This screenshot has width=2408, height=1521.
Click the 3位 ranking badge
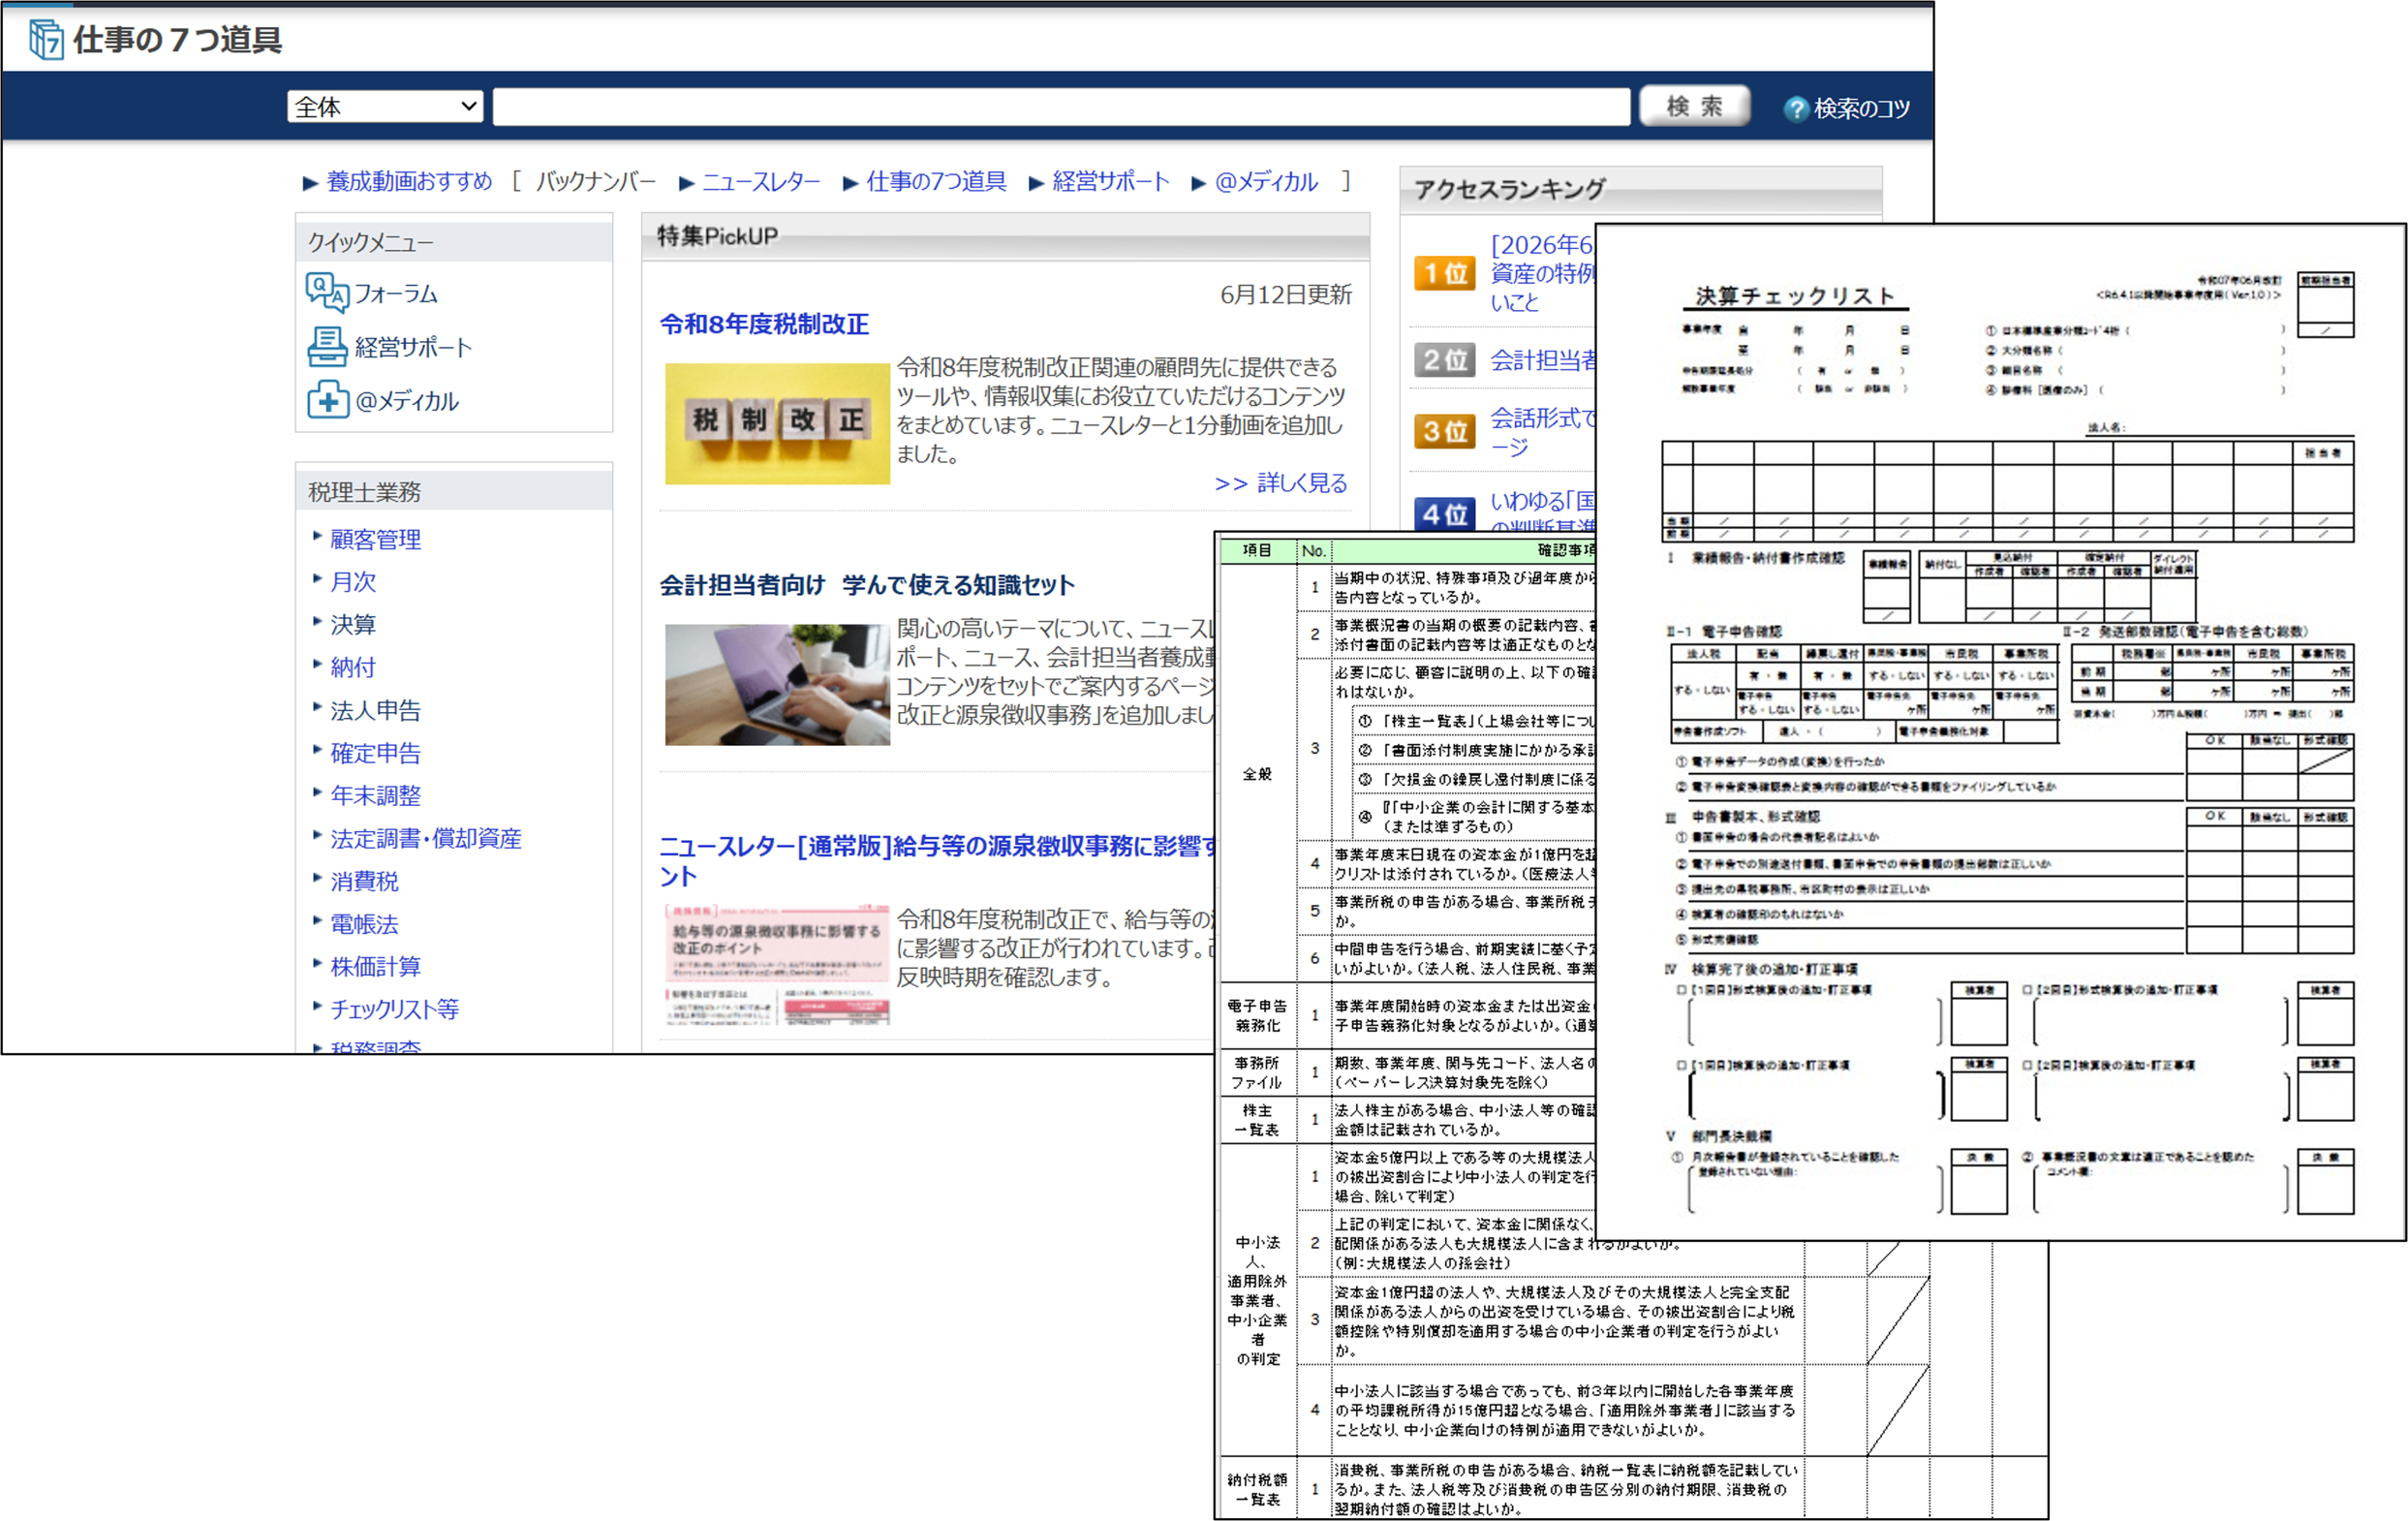[x=1444, y=431]
